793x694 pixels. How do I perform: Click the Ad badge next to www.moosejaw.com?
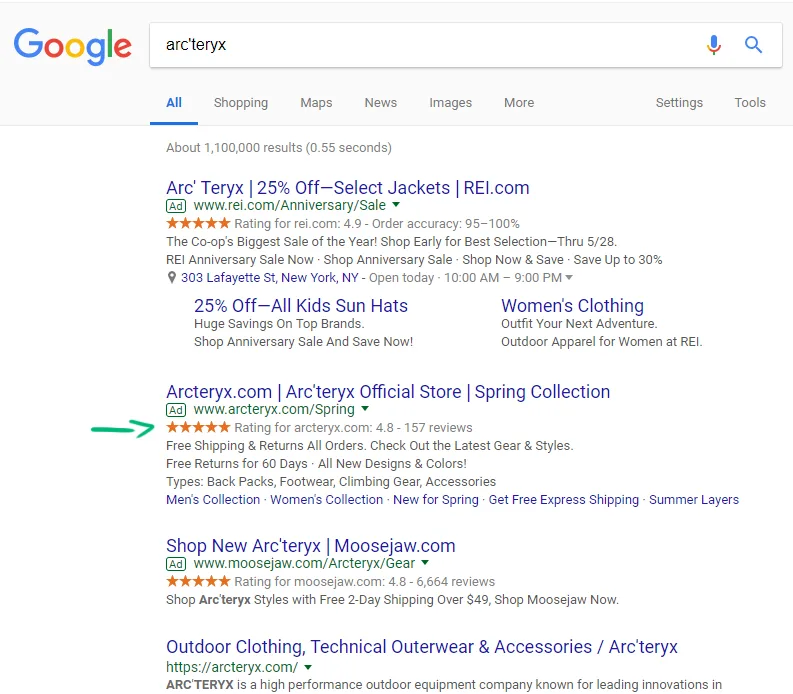(176, 563)
